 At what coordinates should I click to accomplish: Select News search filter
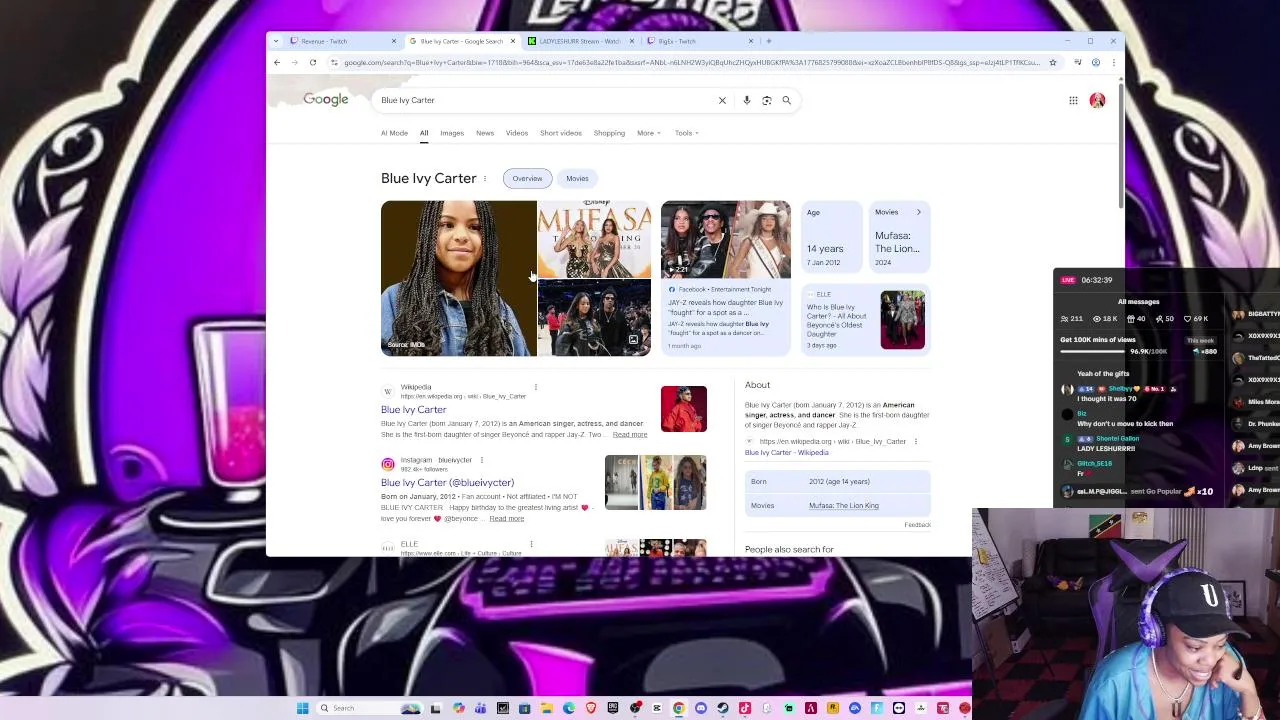pos(485,133)
